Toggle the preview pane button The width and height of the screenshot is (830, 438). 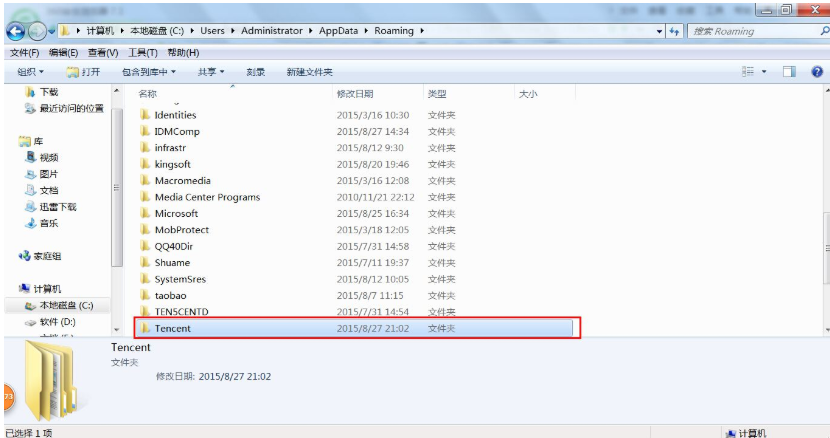(x=789, y=72)
